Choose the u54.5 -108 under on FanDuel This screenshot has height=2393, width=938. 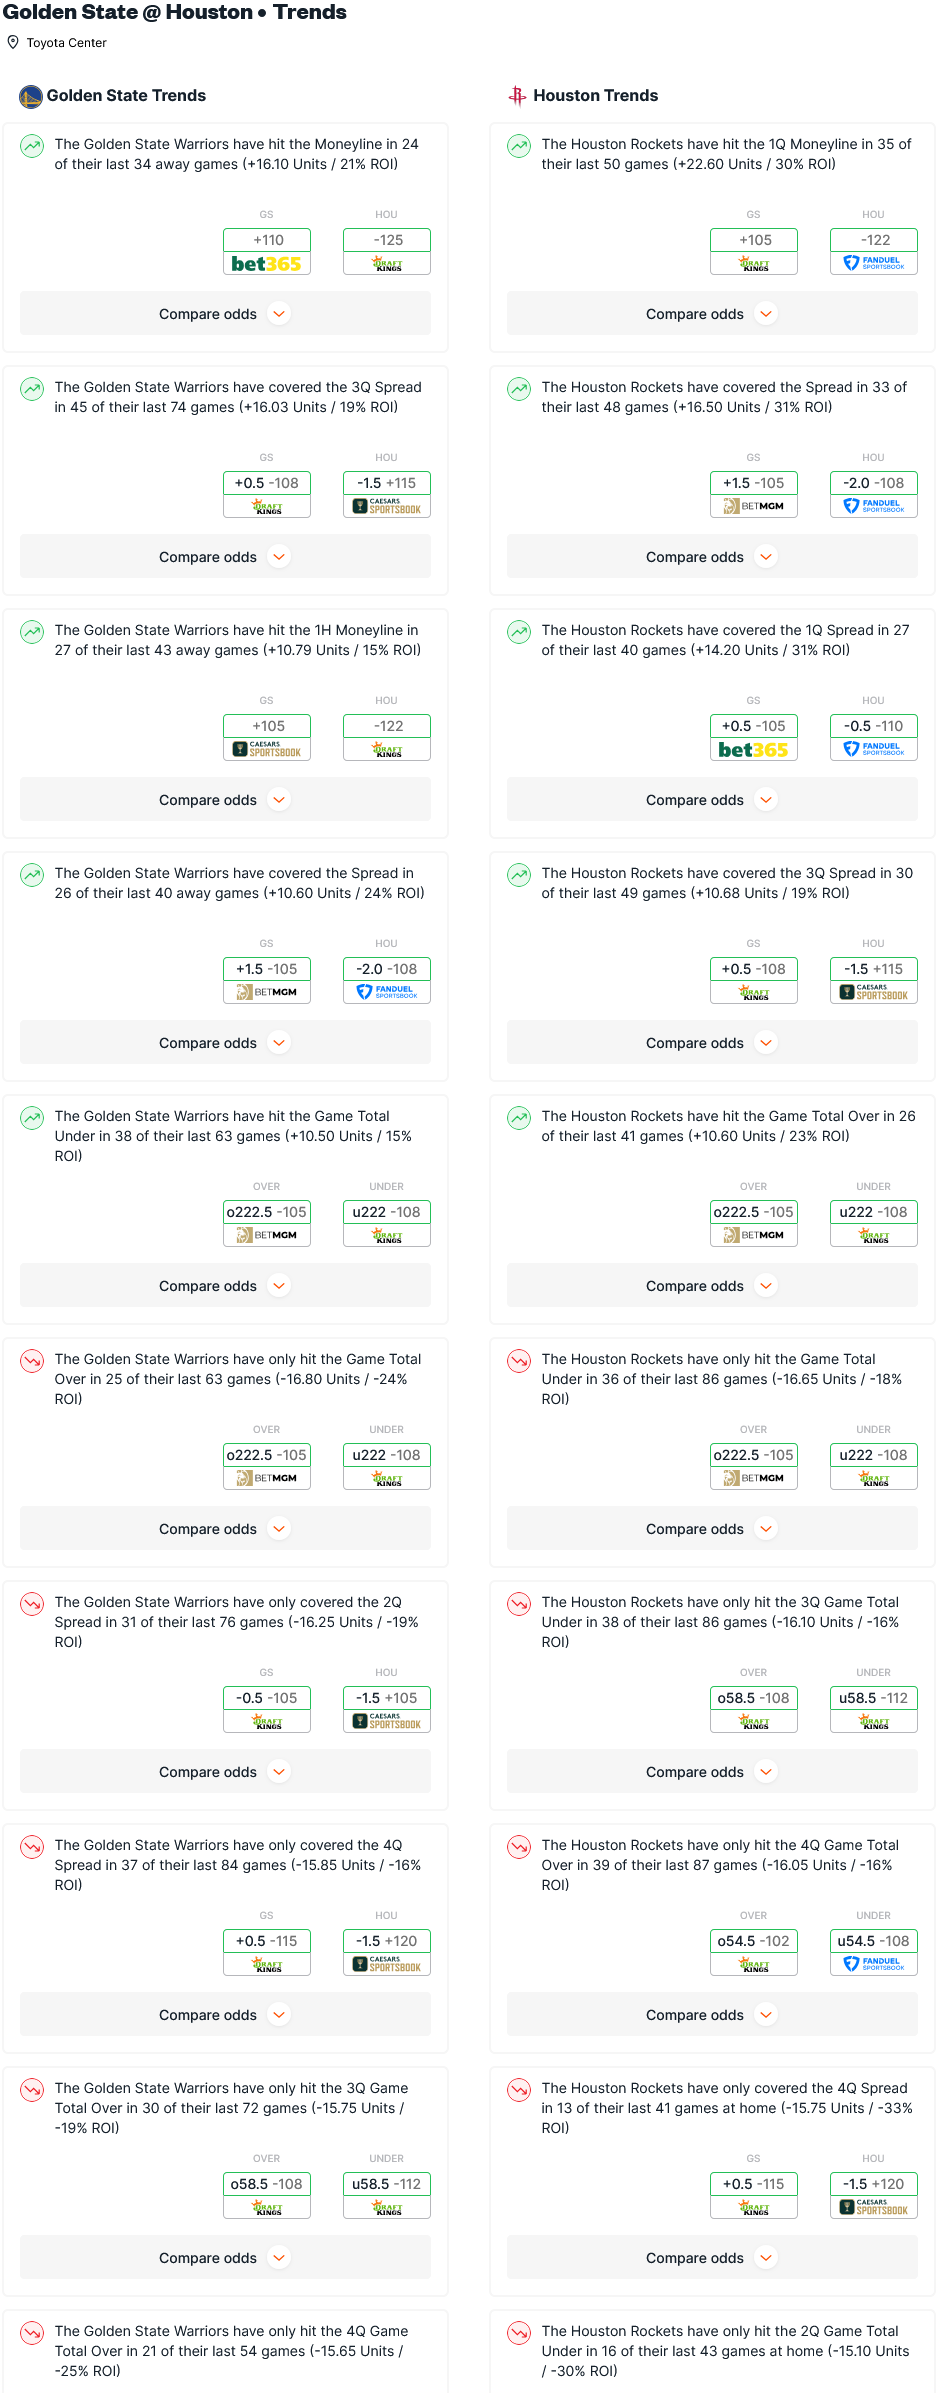874,1941
